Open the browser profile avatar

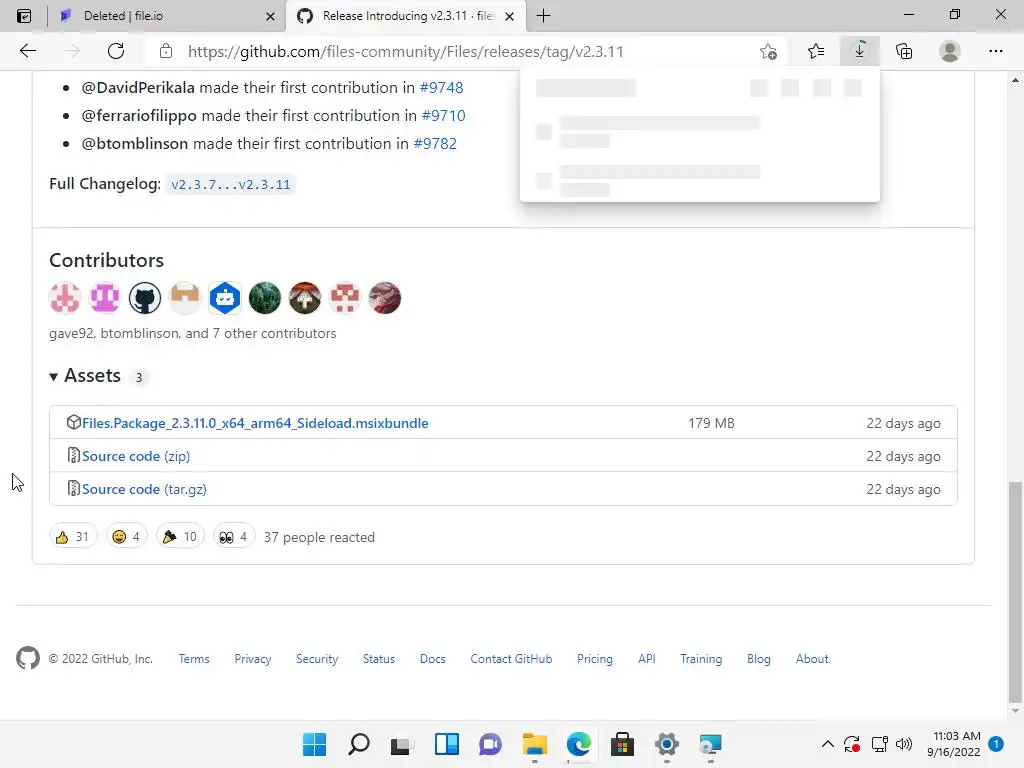pyautogui.click(x=950, y=51)
